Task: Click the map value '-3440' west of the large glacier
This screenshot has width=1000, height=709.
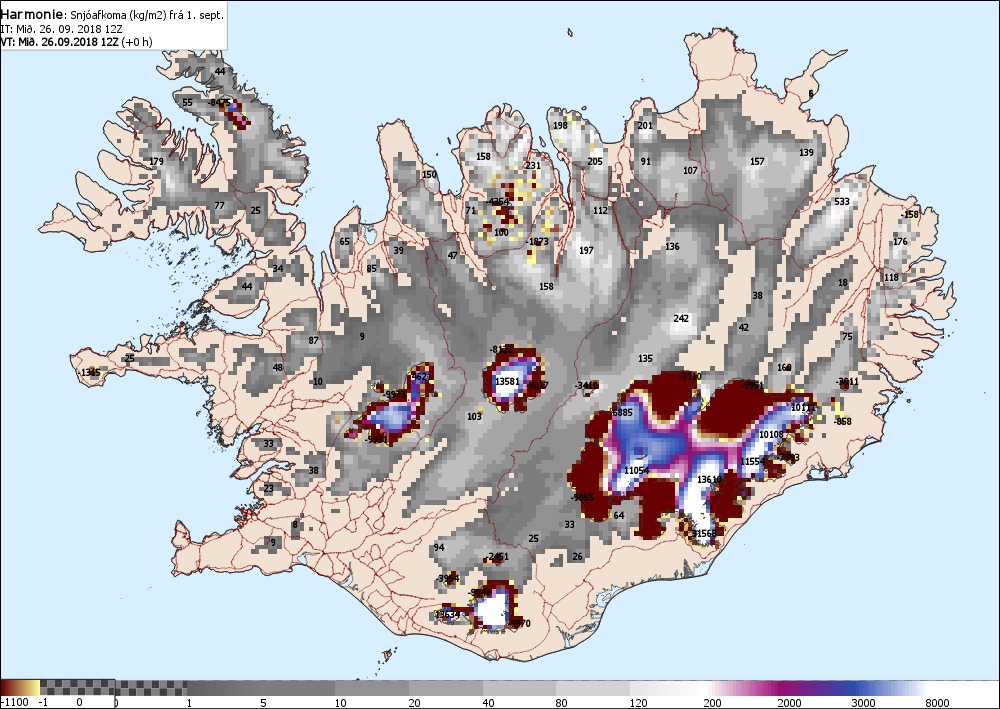Action: (x=586, y=385)
